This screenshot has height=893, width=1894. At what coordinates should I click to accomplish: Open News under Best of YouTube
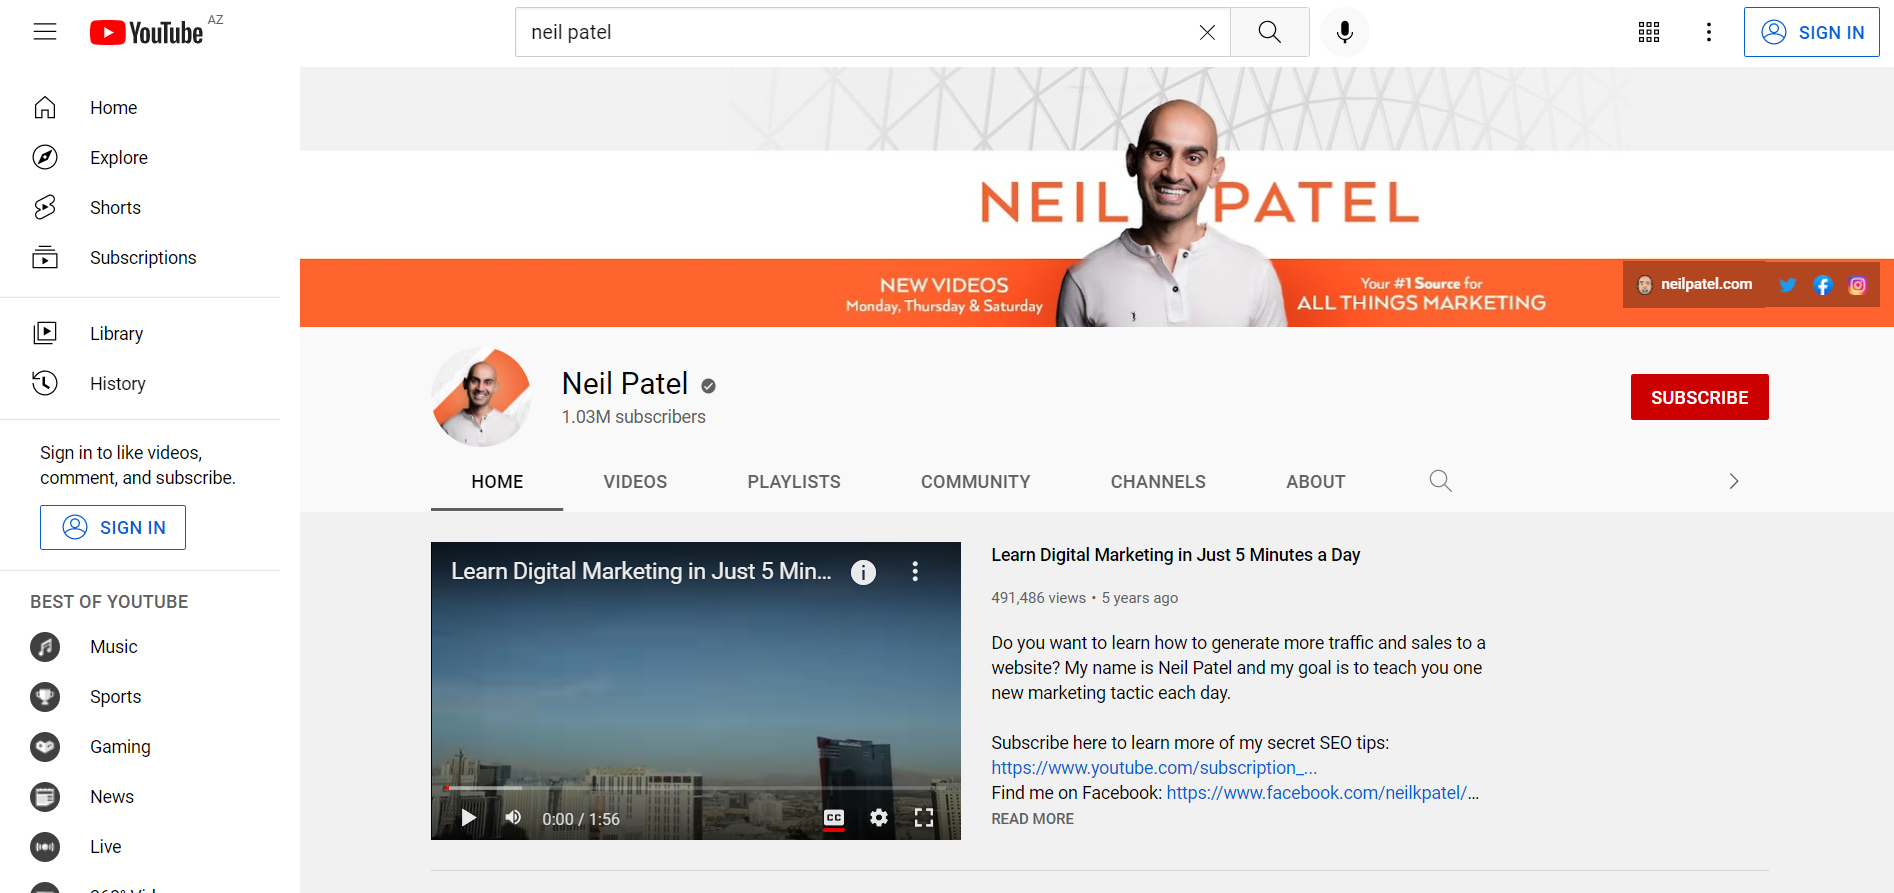tap(140, 797)
